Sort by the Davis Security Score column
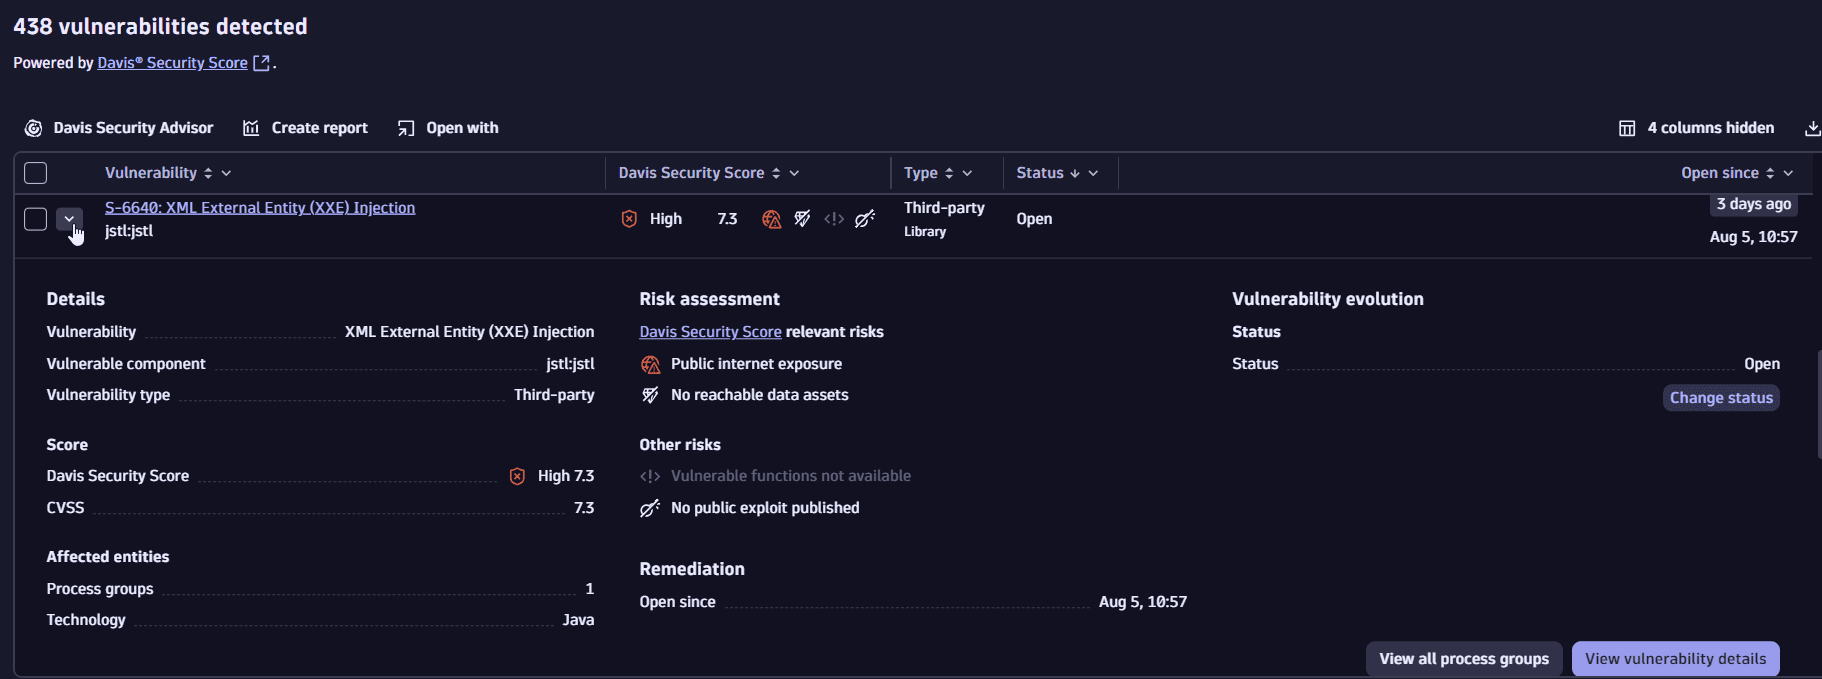The image size is (1822, 679). [x=776, y=173]
